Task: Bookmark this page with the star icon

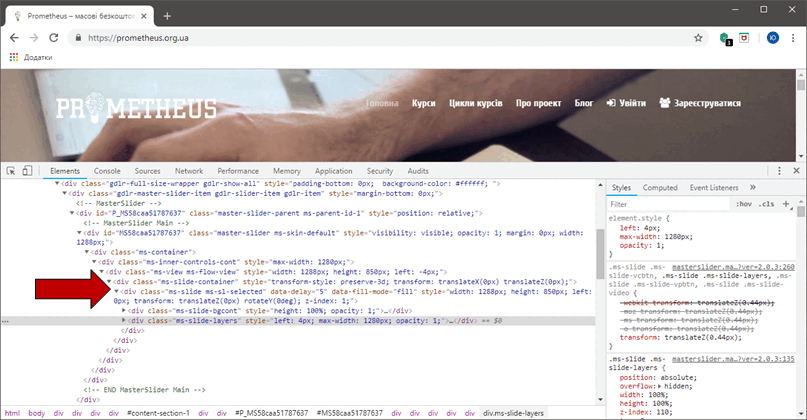Action: point(698,38)
